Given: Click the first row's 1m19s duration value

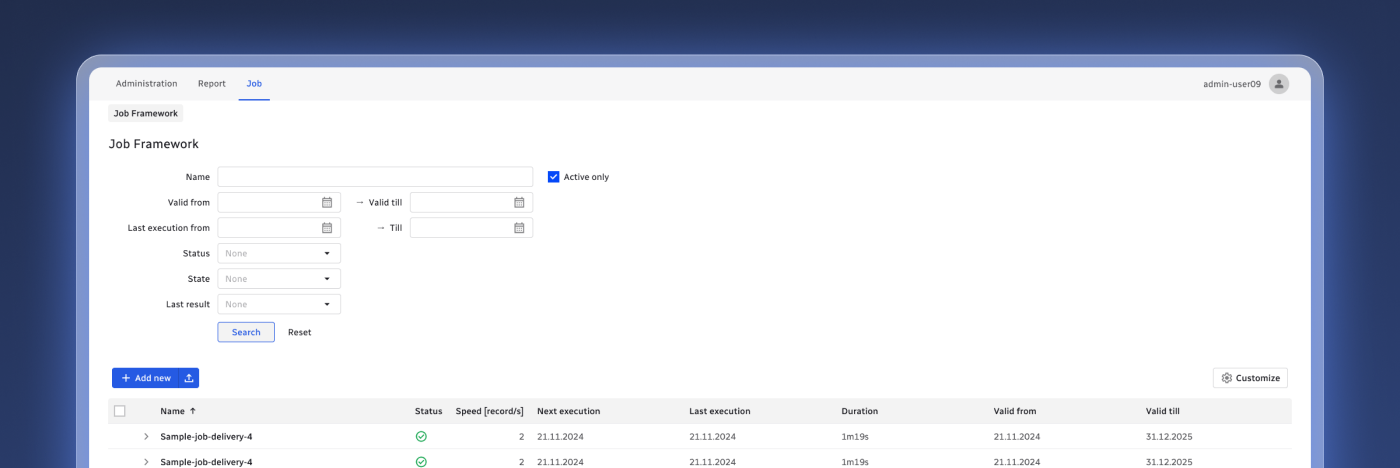Looking at the screenshot, I should coord(856,437).
